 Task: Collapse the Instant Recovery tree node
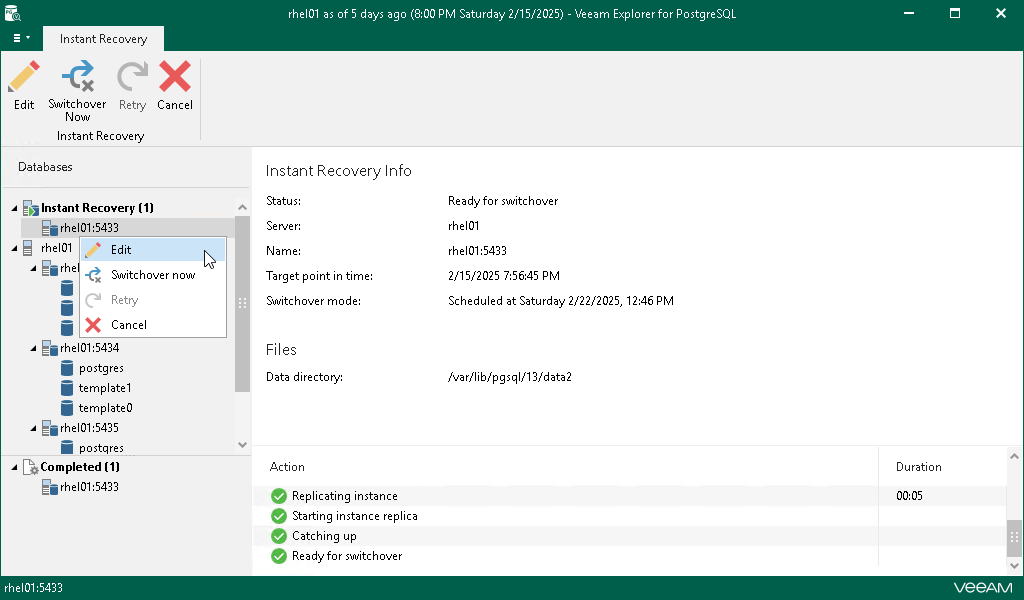pyautogui.click(x=13, y=207)
